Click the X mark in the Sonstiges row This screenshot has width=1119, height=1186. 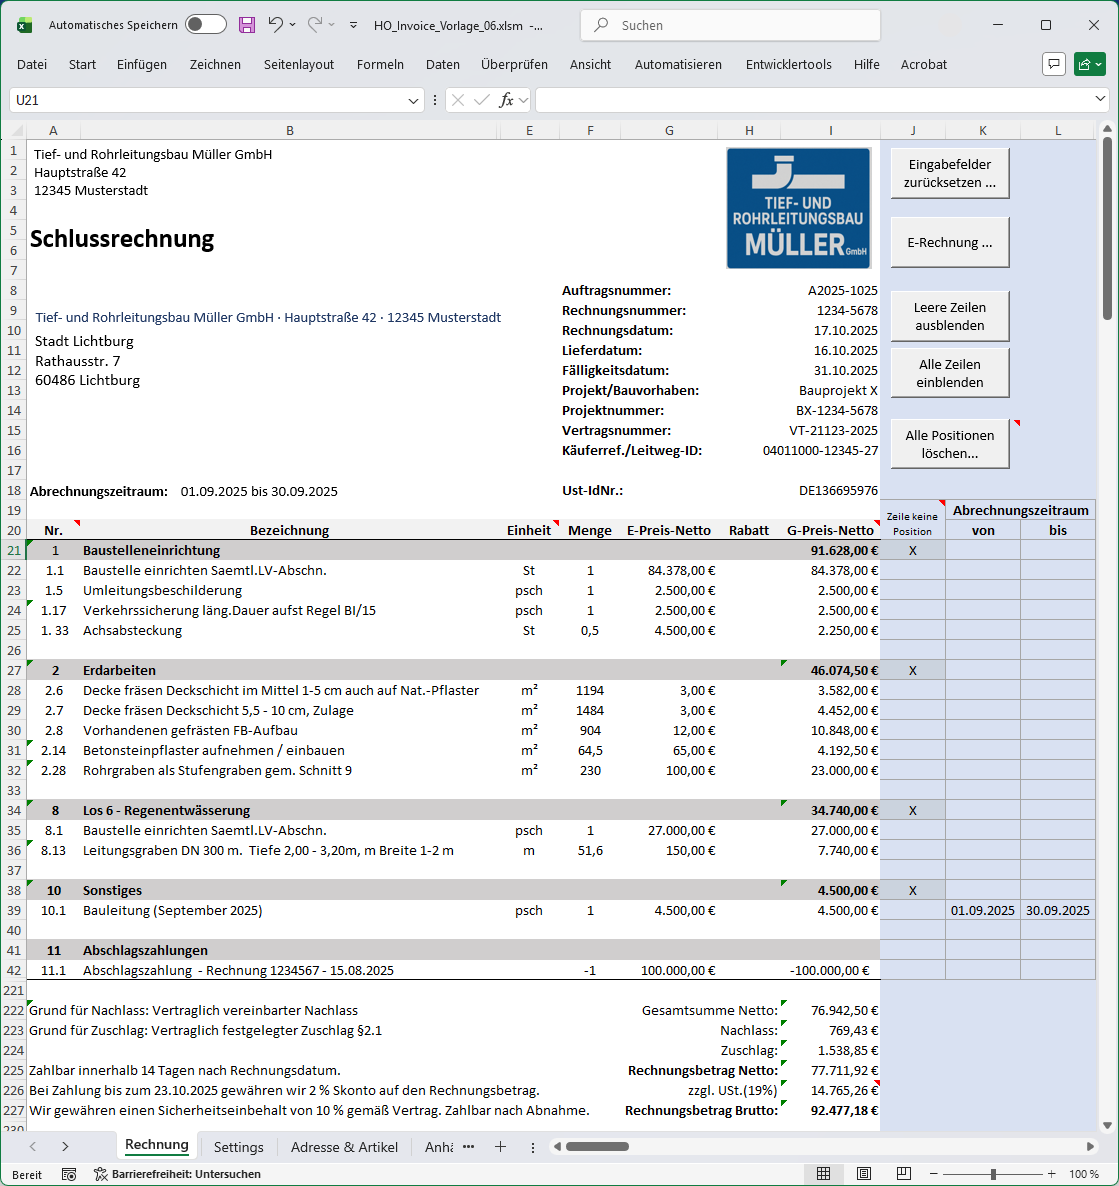(x=912, y=890)
